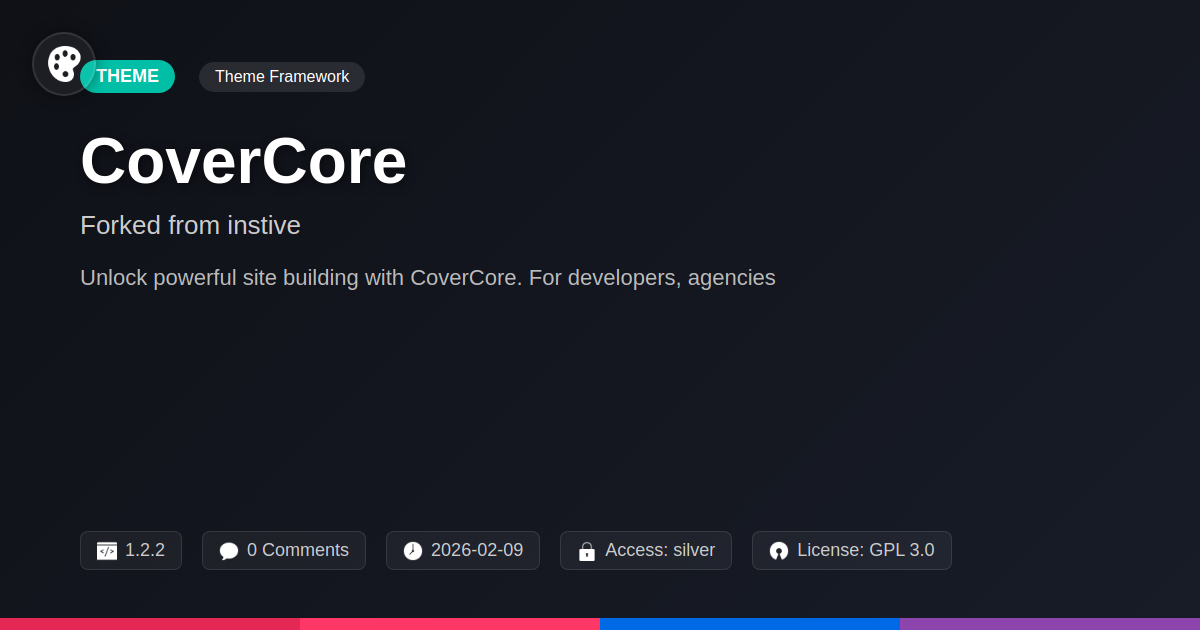Click the purple bar segment
Screen dimensions: 1200x630
click(1050, 624)
